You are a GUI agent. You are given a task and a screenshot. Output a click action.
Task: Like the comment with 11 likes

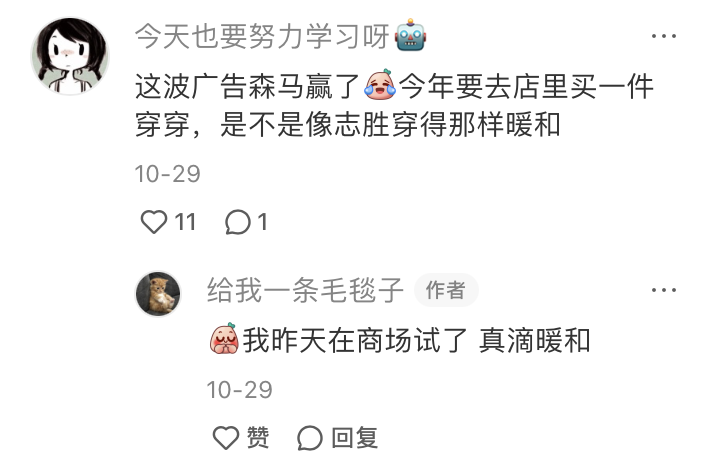[x=154, y=222]
